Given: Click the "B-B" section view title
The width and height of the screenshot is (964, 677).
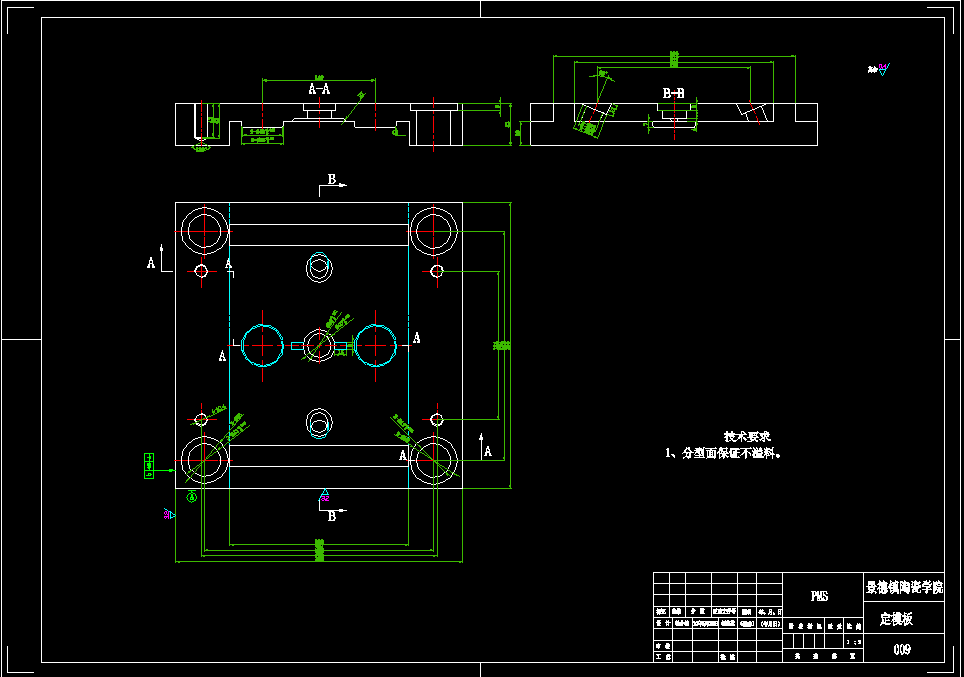Looking at the screenshot, I should [x=673, y=93].
